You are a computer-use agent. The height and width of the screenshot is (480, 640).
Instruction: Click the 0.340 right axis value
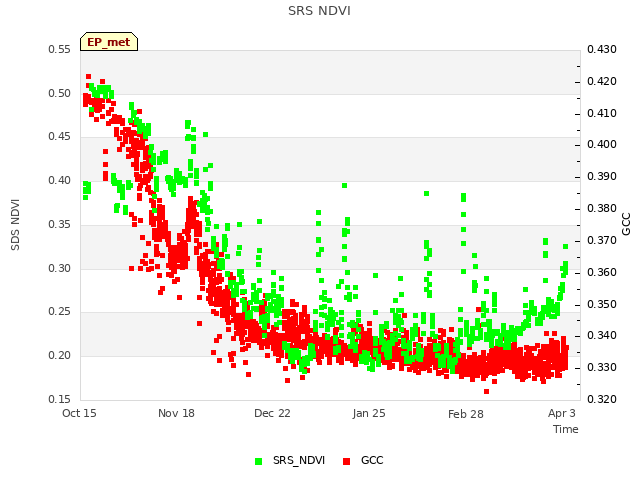[602, 335]
